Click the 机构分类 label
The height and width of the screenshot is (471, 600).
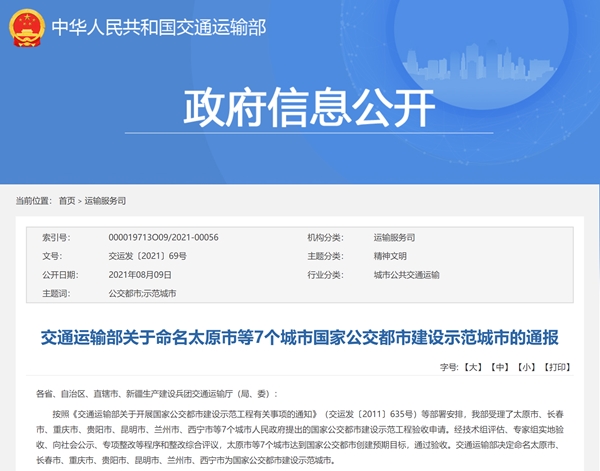click(326, 238)
